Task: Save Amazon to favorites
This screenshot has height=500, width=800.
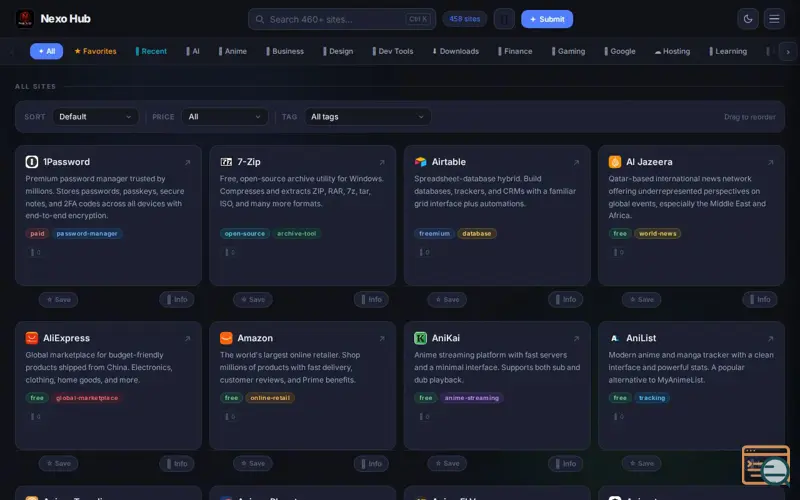Action: point(253,463)
